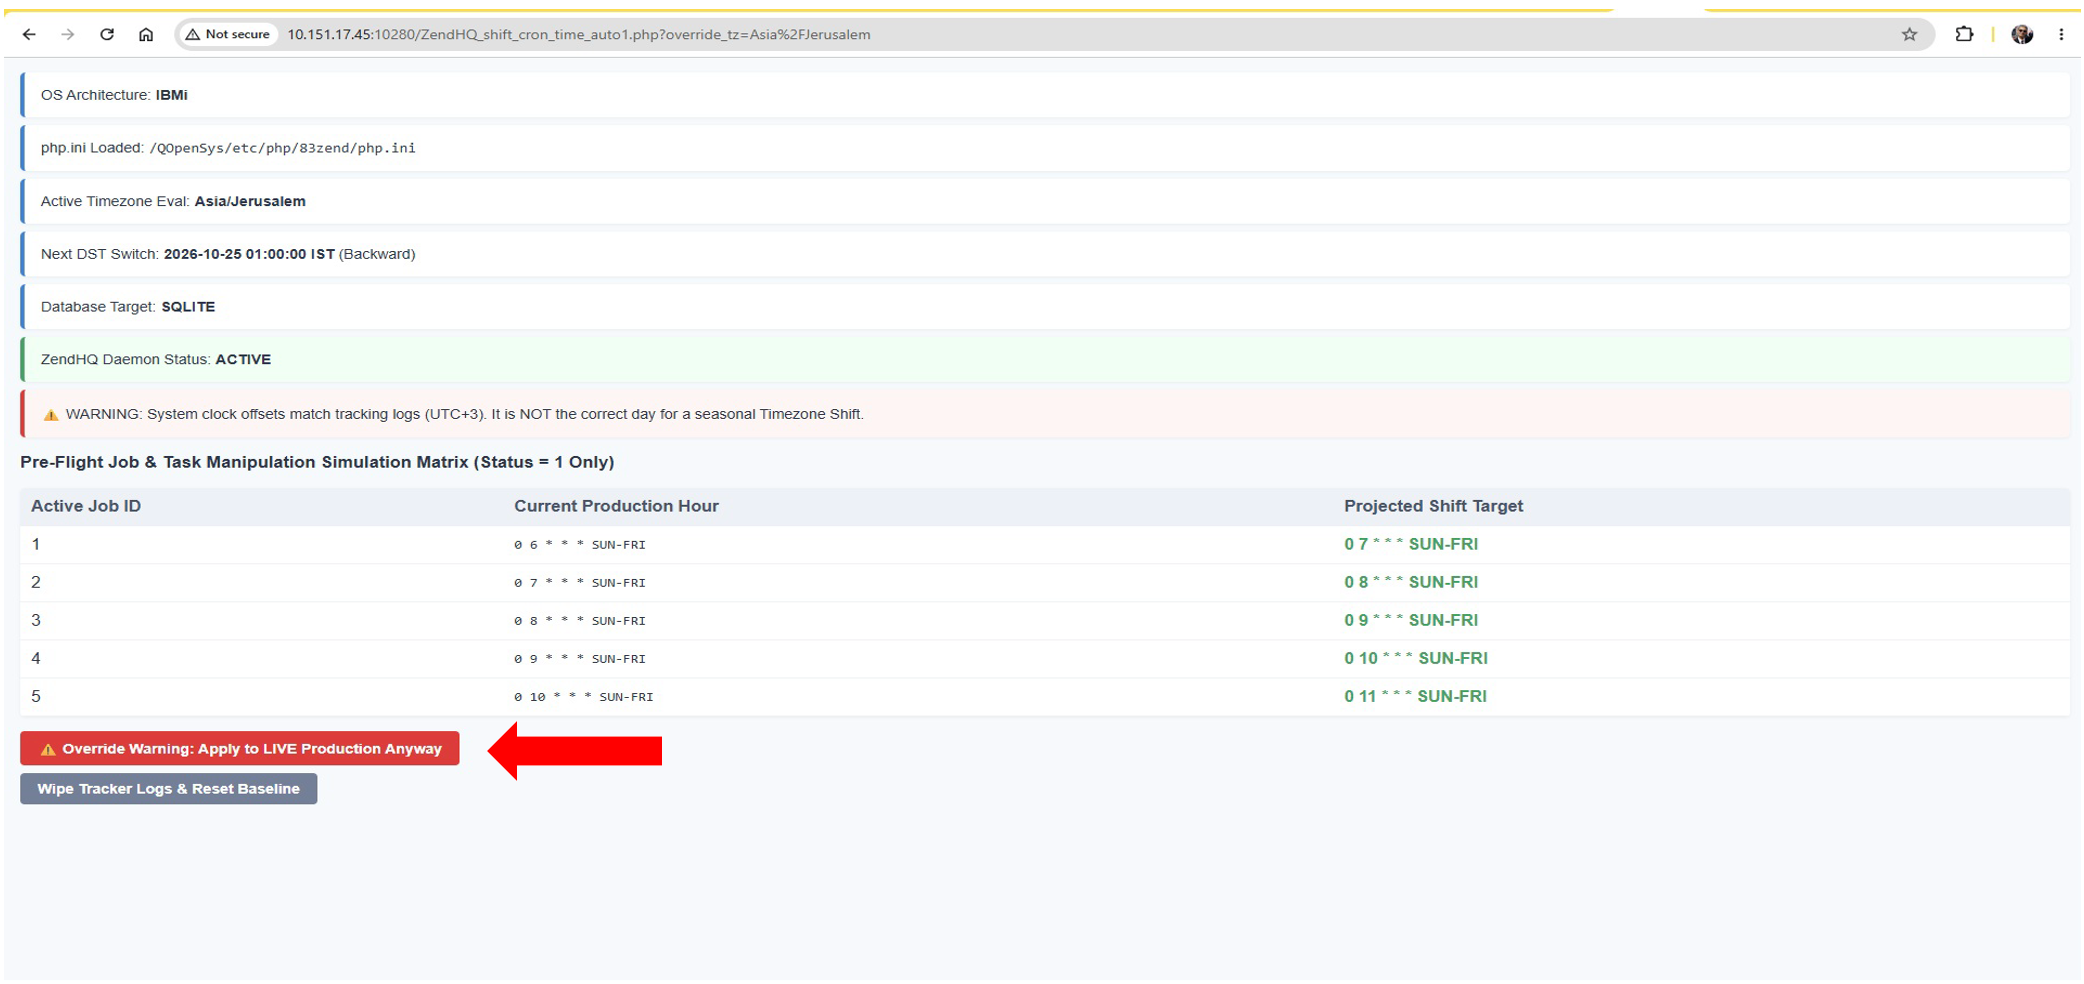Viewport: 2084px width, 984px height.
Task: Click the red system clock warning banner
Action: [1045, 414]
